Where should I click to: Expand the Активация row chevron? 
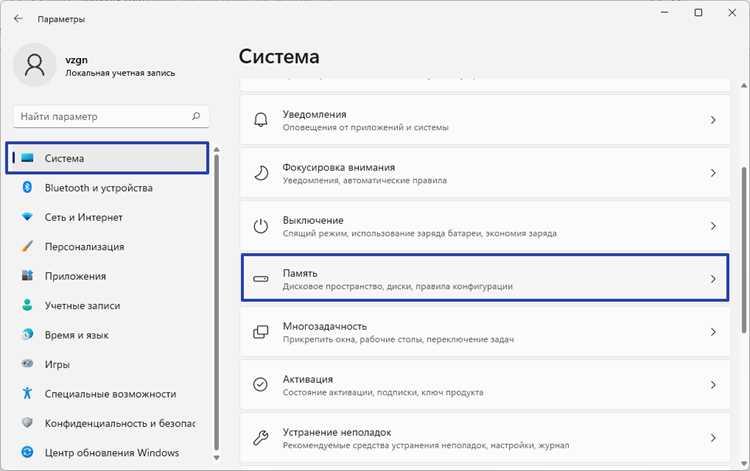click(713, 384)
